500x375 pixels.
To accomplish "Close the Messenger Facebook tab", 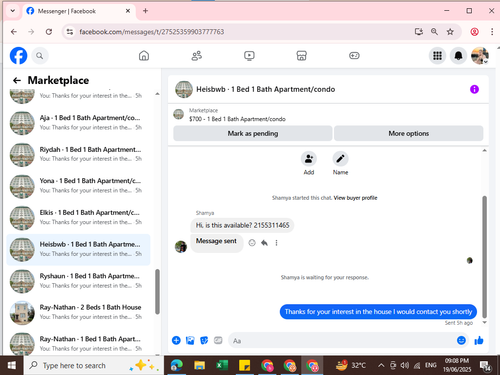I will tap(128, 11).
